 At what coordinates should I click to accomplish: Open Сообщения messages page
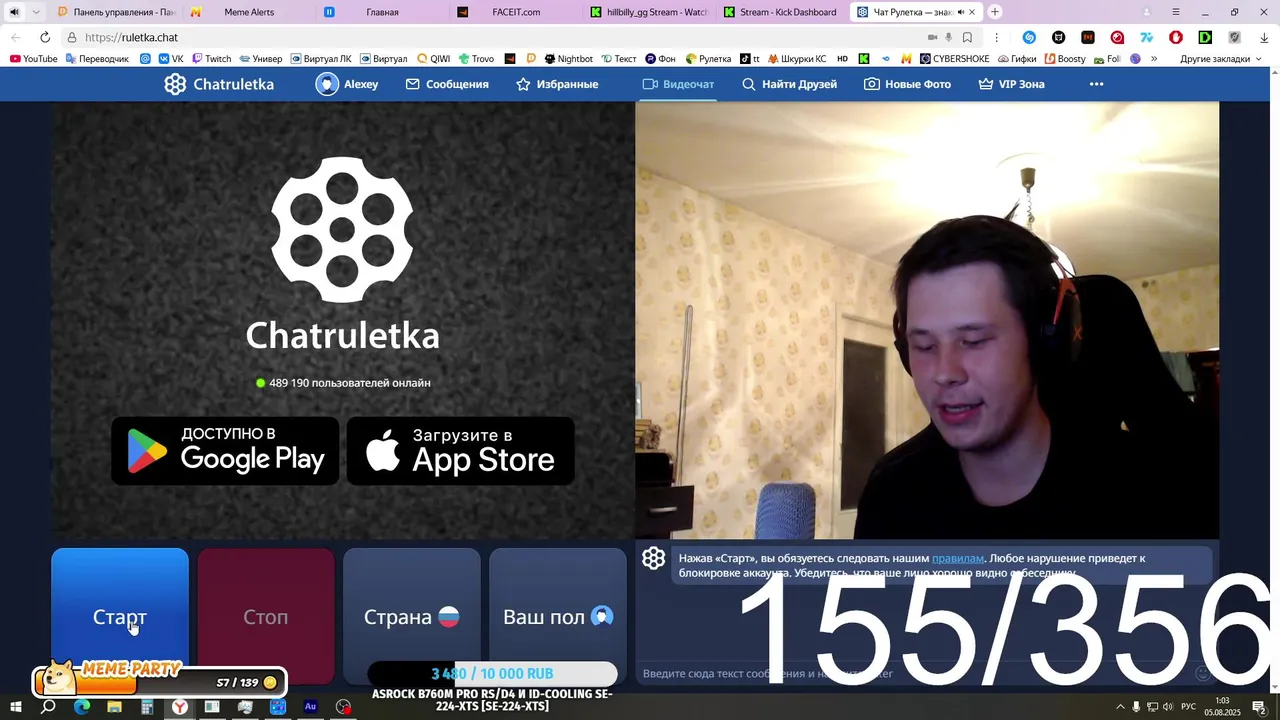pos(447,84)
